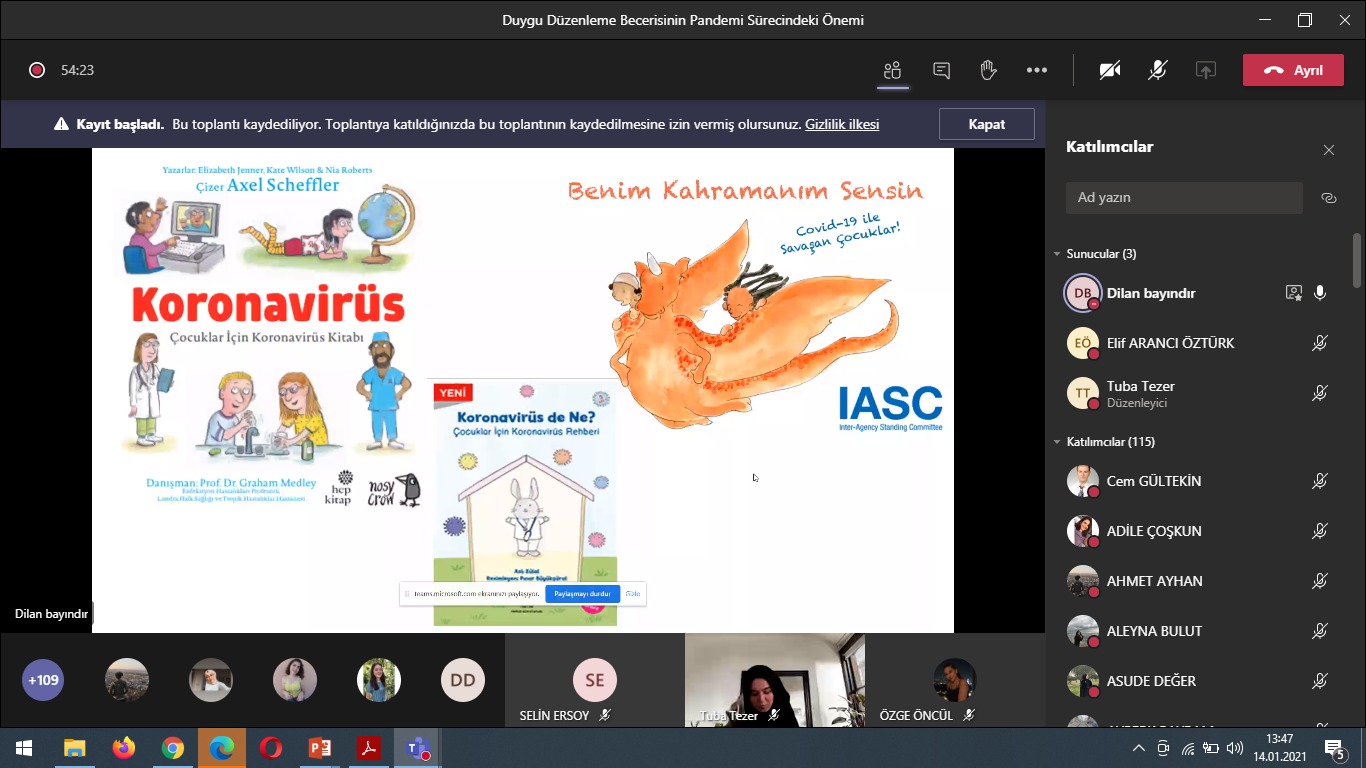Click the muted mic icon for ASUDE DEĞER
Screen dimensions: 1366x768
1320,681
